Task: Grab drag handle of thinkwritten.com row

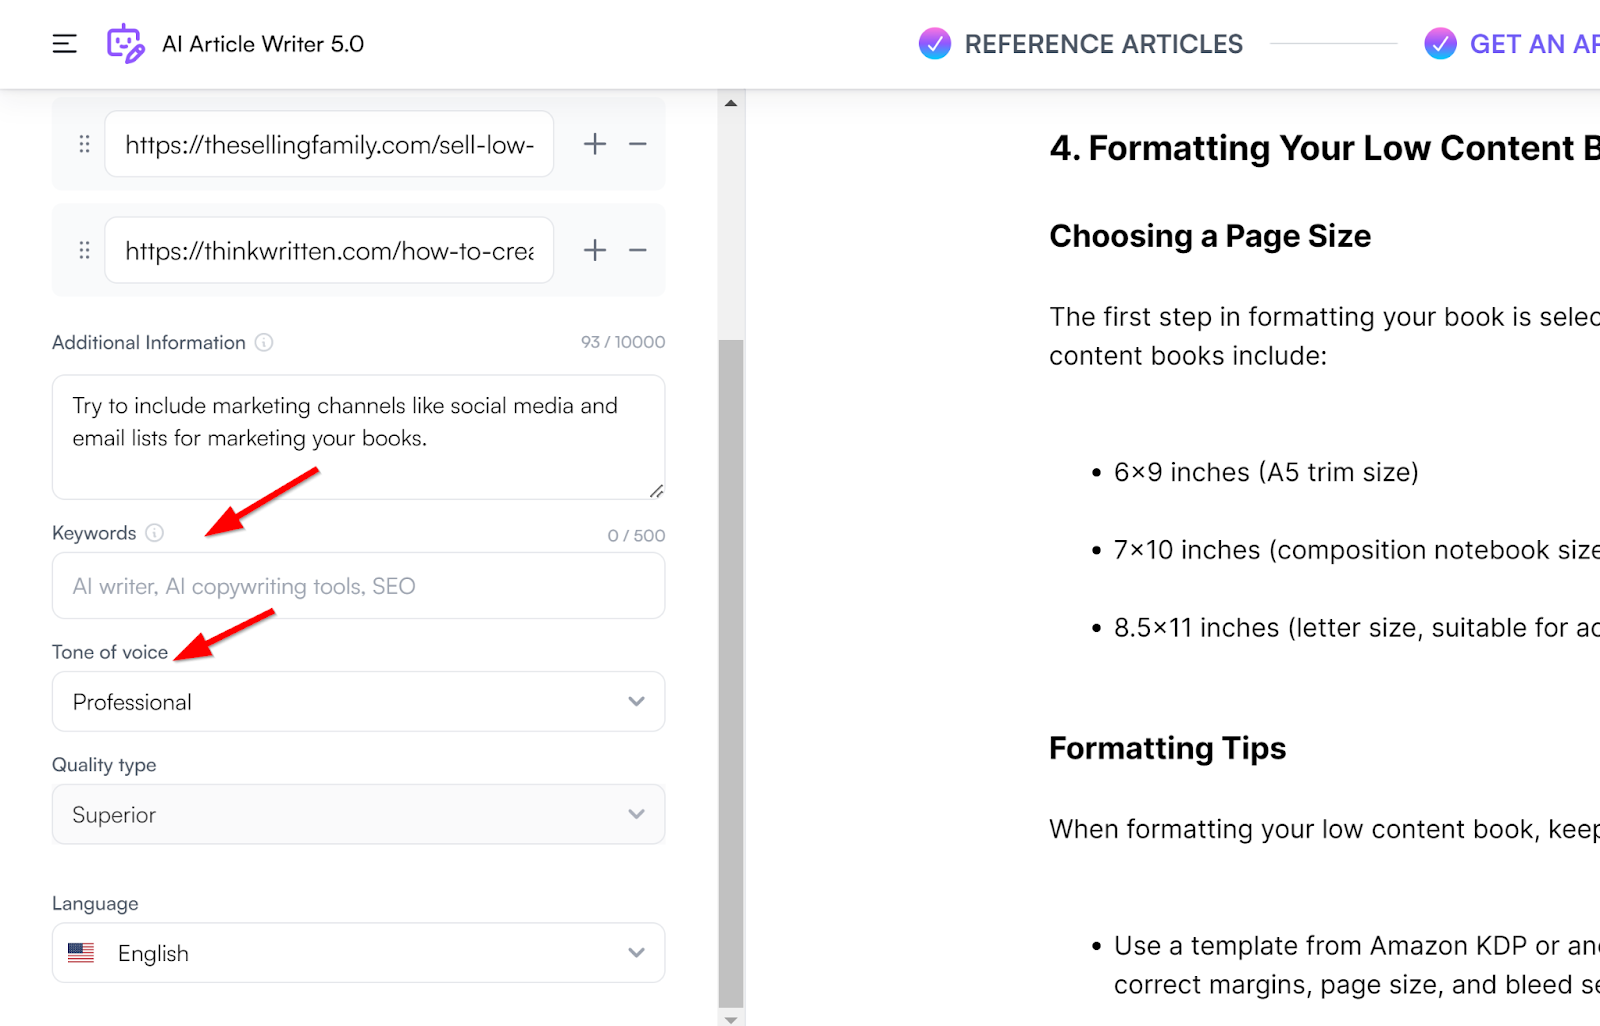Action: 84,250
